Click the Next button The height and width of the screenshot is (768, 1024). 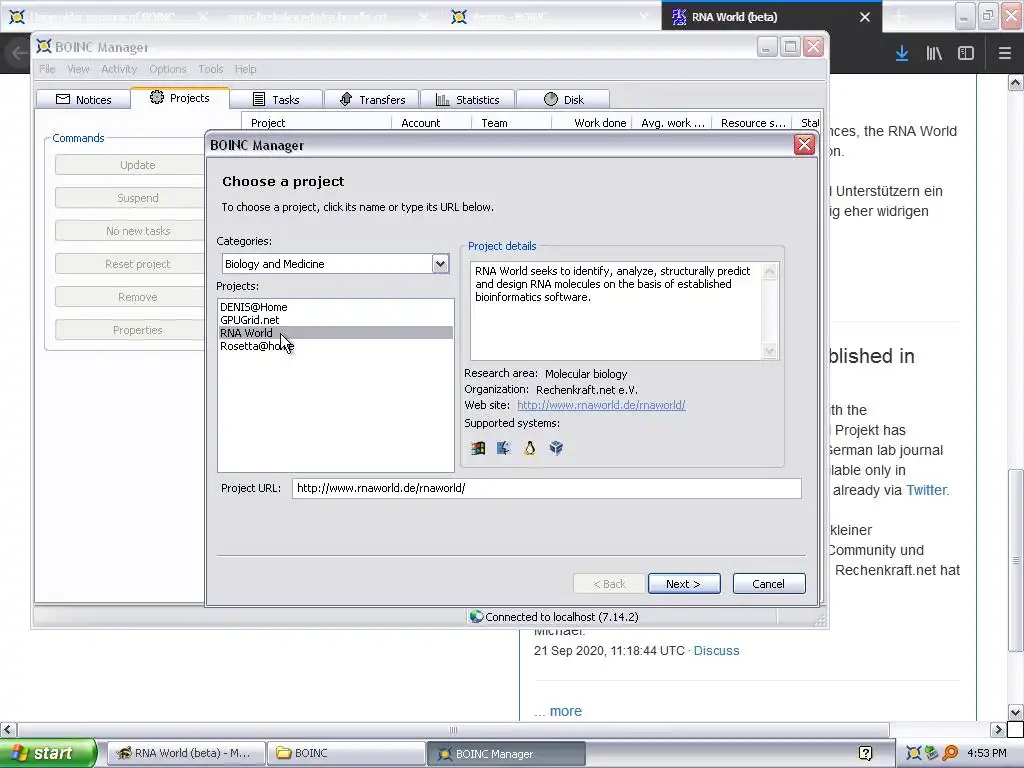(x=684, y=584)
